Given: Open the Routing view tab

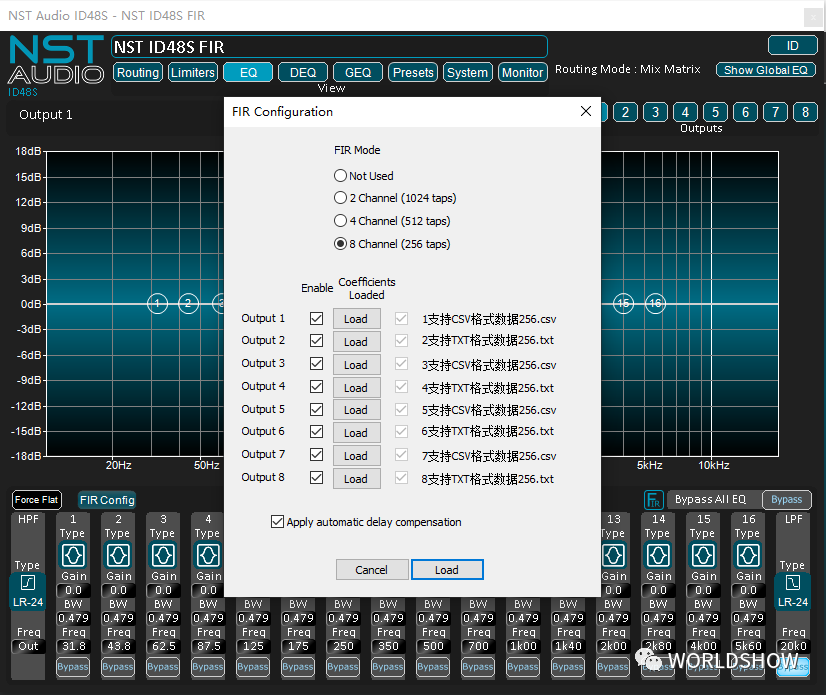Looking at the screenshot, I should [137, 72].
